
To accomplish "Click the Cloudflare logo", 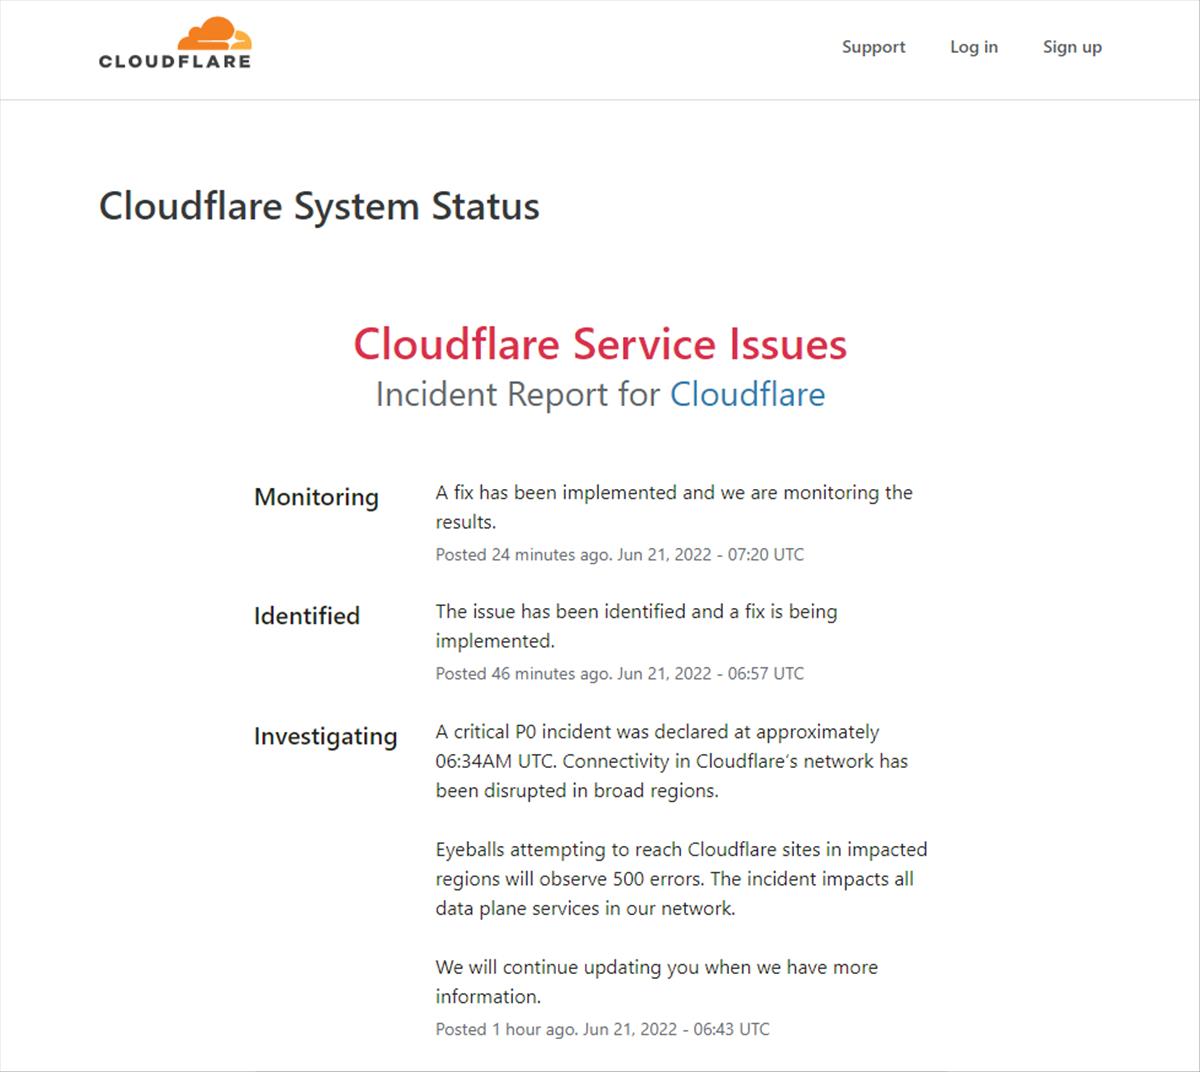I will tap(175, 43).
